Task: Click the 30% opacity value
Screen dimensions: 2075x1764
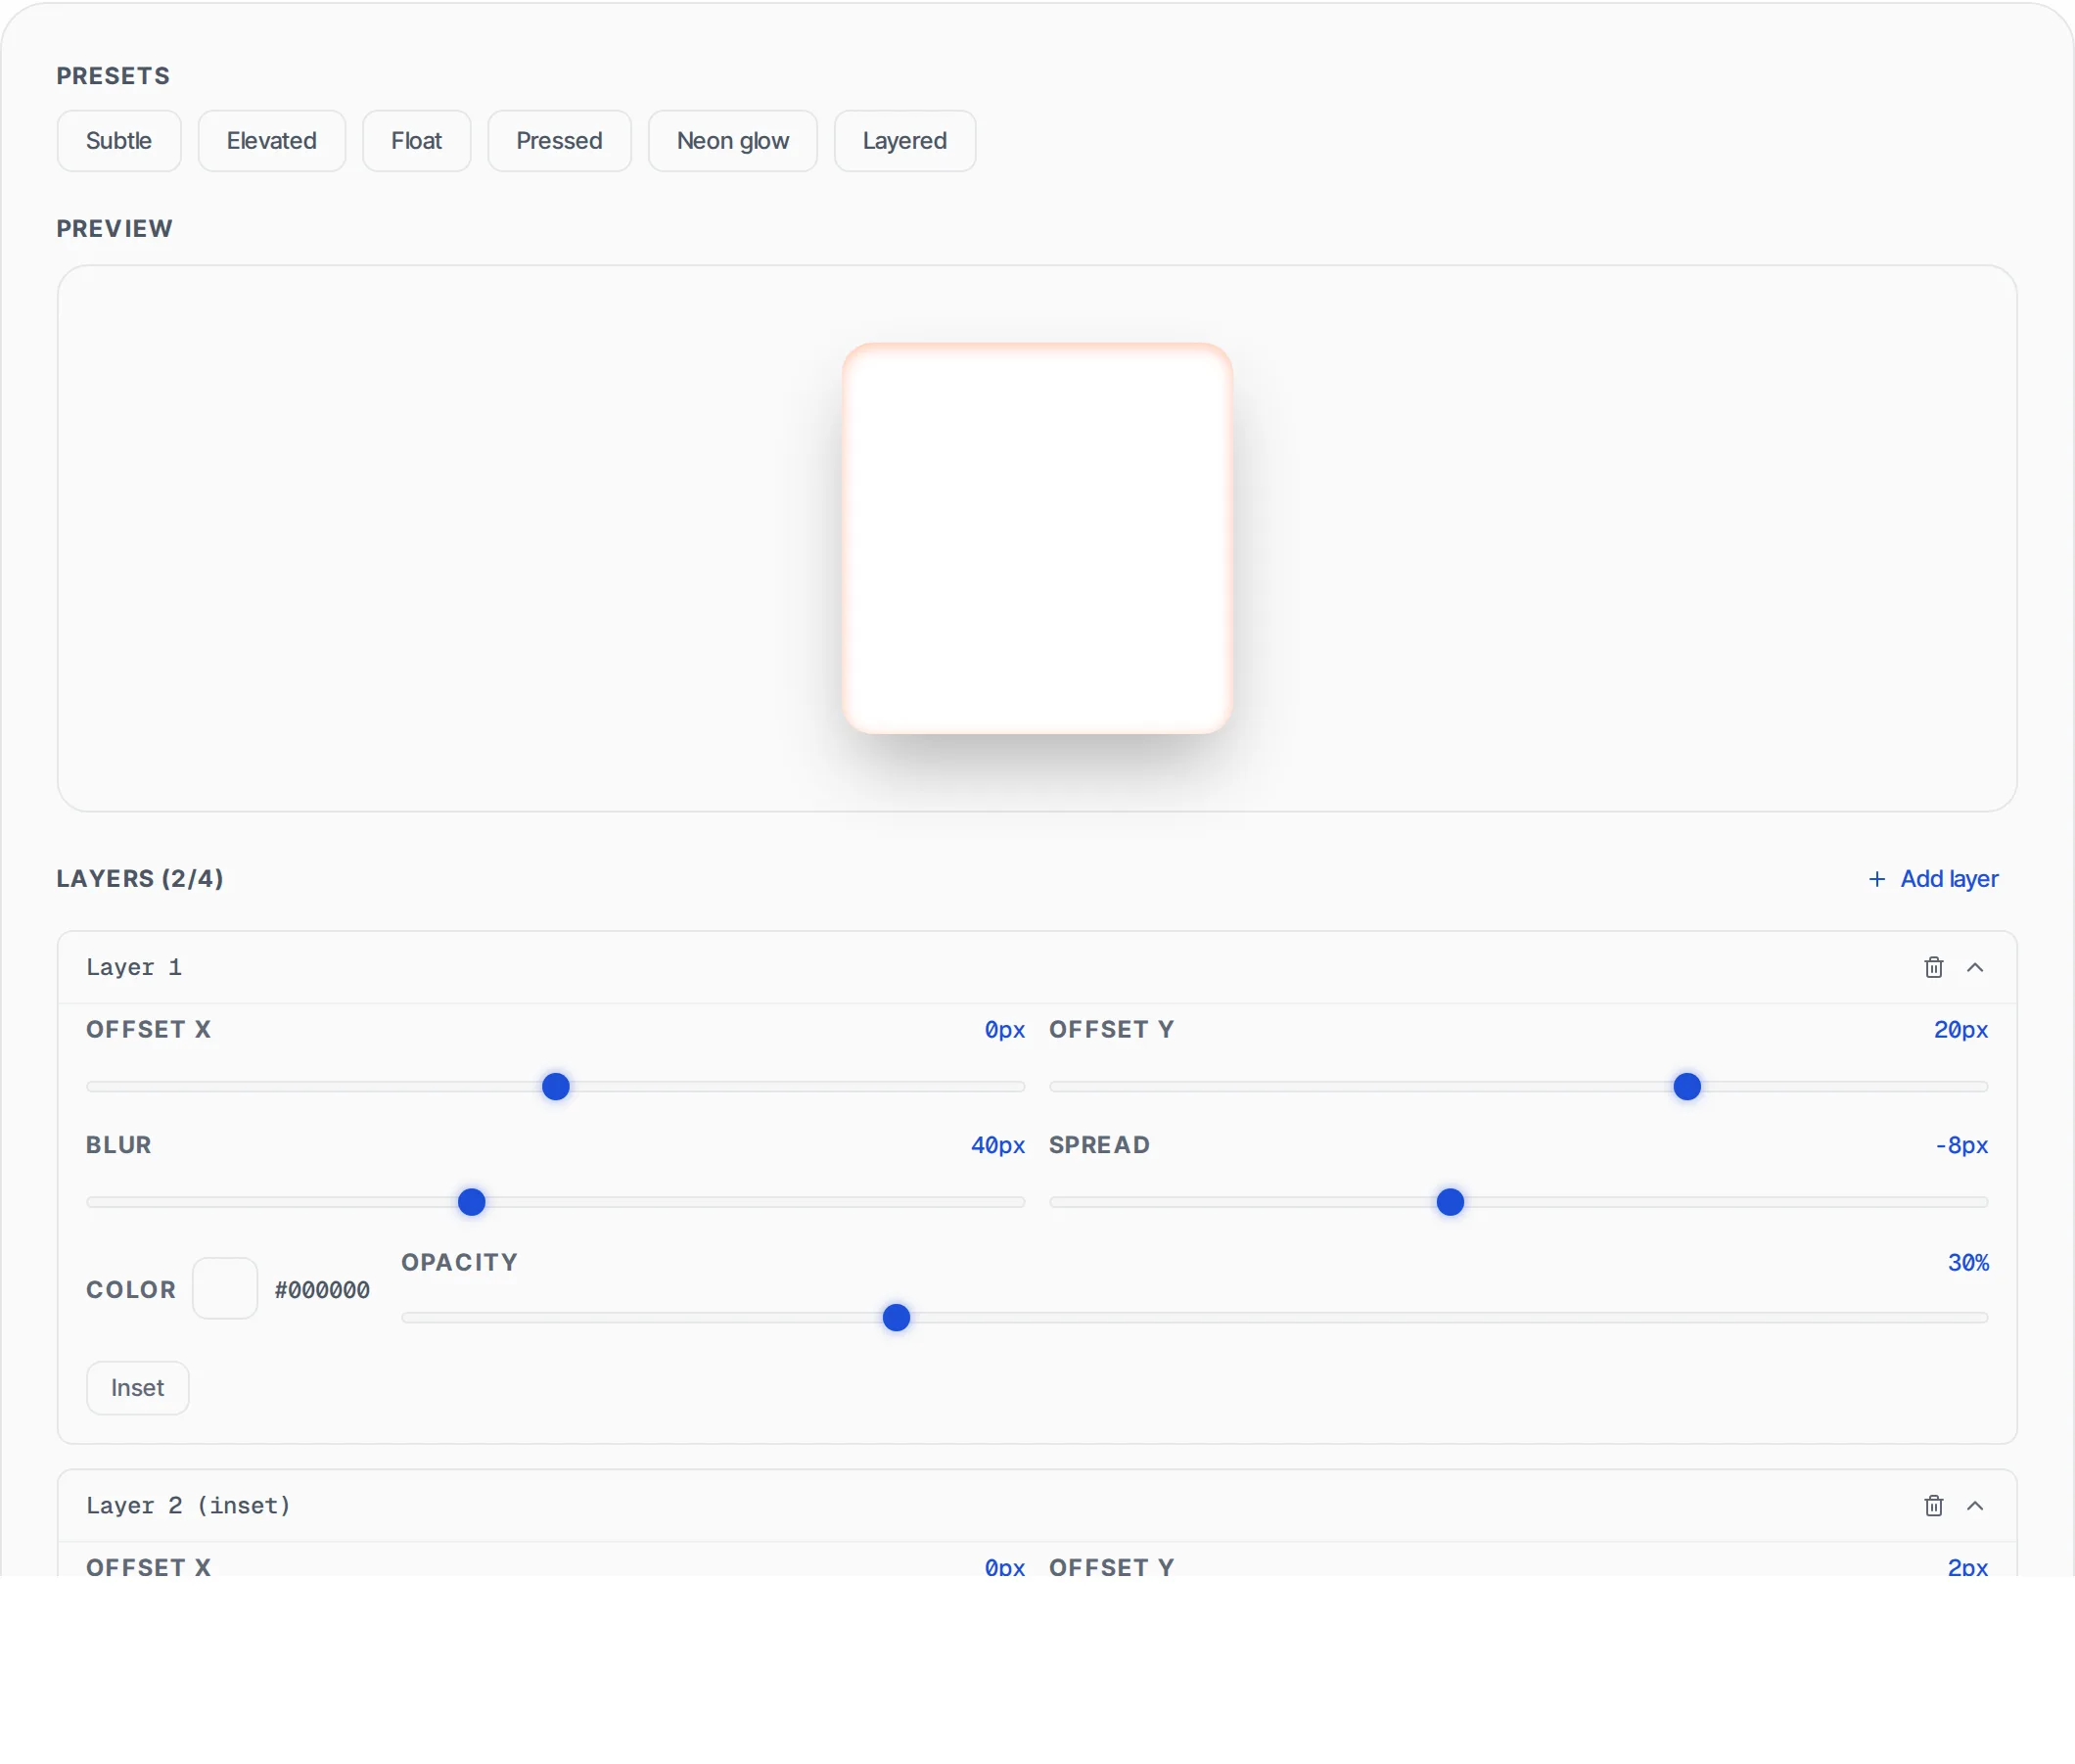Action: tap(1967, 1262)
